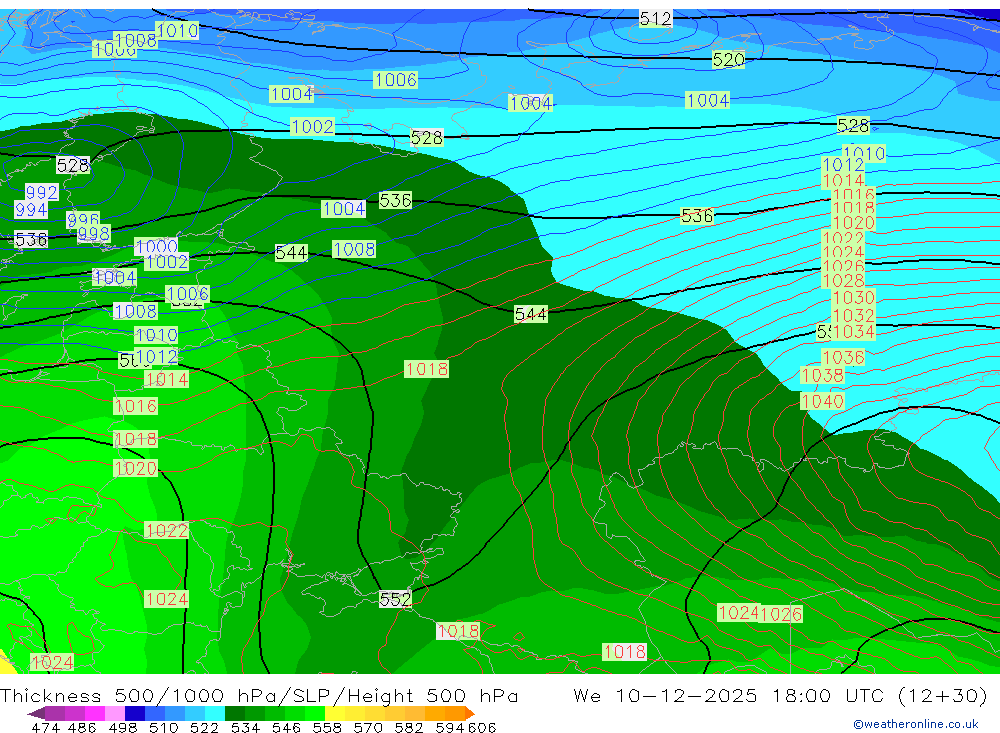
Task: Click the legend value 498
Action: click(x=123, y=727)
